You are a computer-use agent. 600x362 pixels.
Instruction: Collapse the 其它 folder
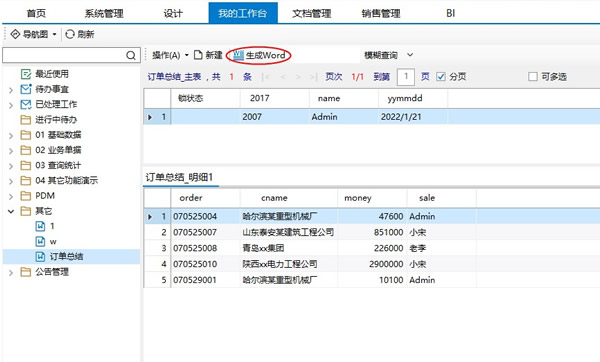[11, 211]
